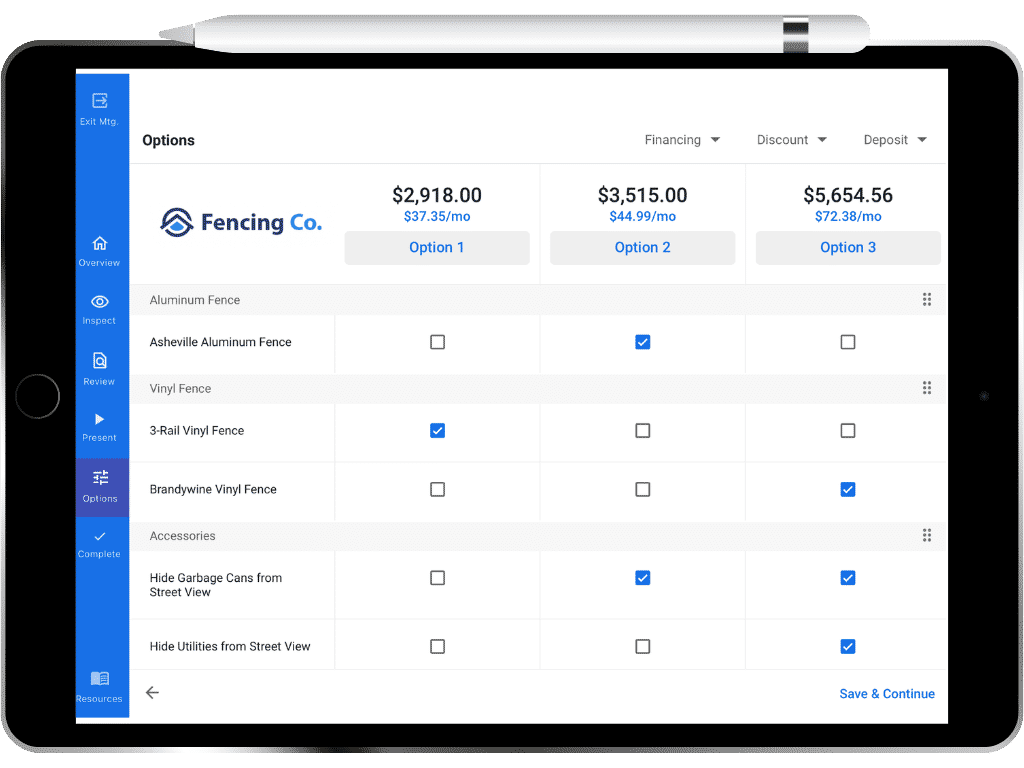Click the $72.38/mo financing link

point(848,217)
